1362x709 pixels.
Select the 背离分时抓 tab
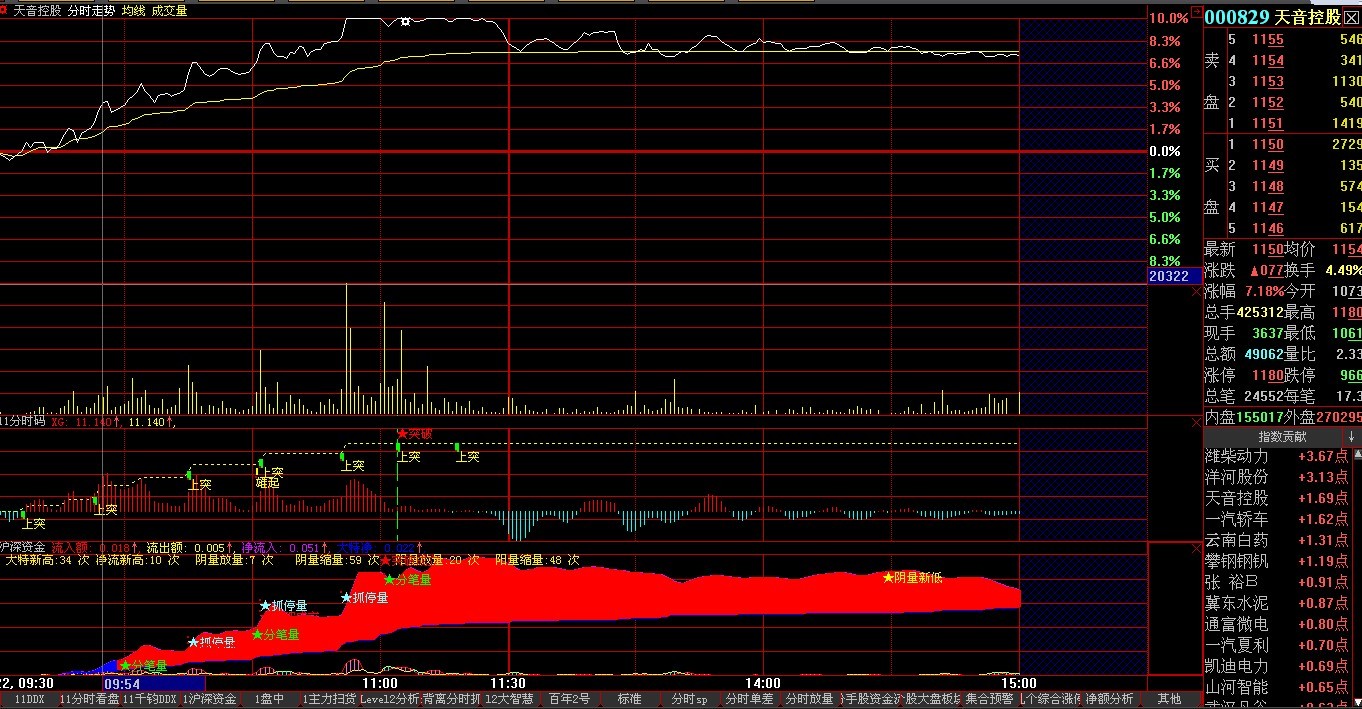point(452,699)
